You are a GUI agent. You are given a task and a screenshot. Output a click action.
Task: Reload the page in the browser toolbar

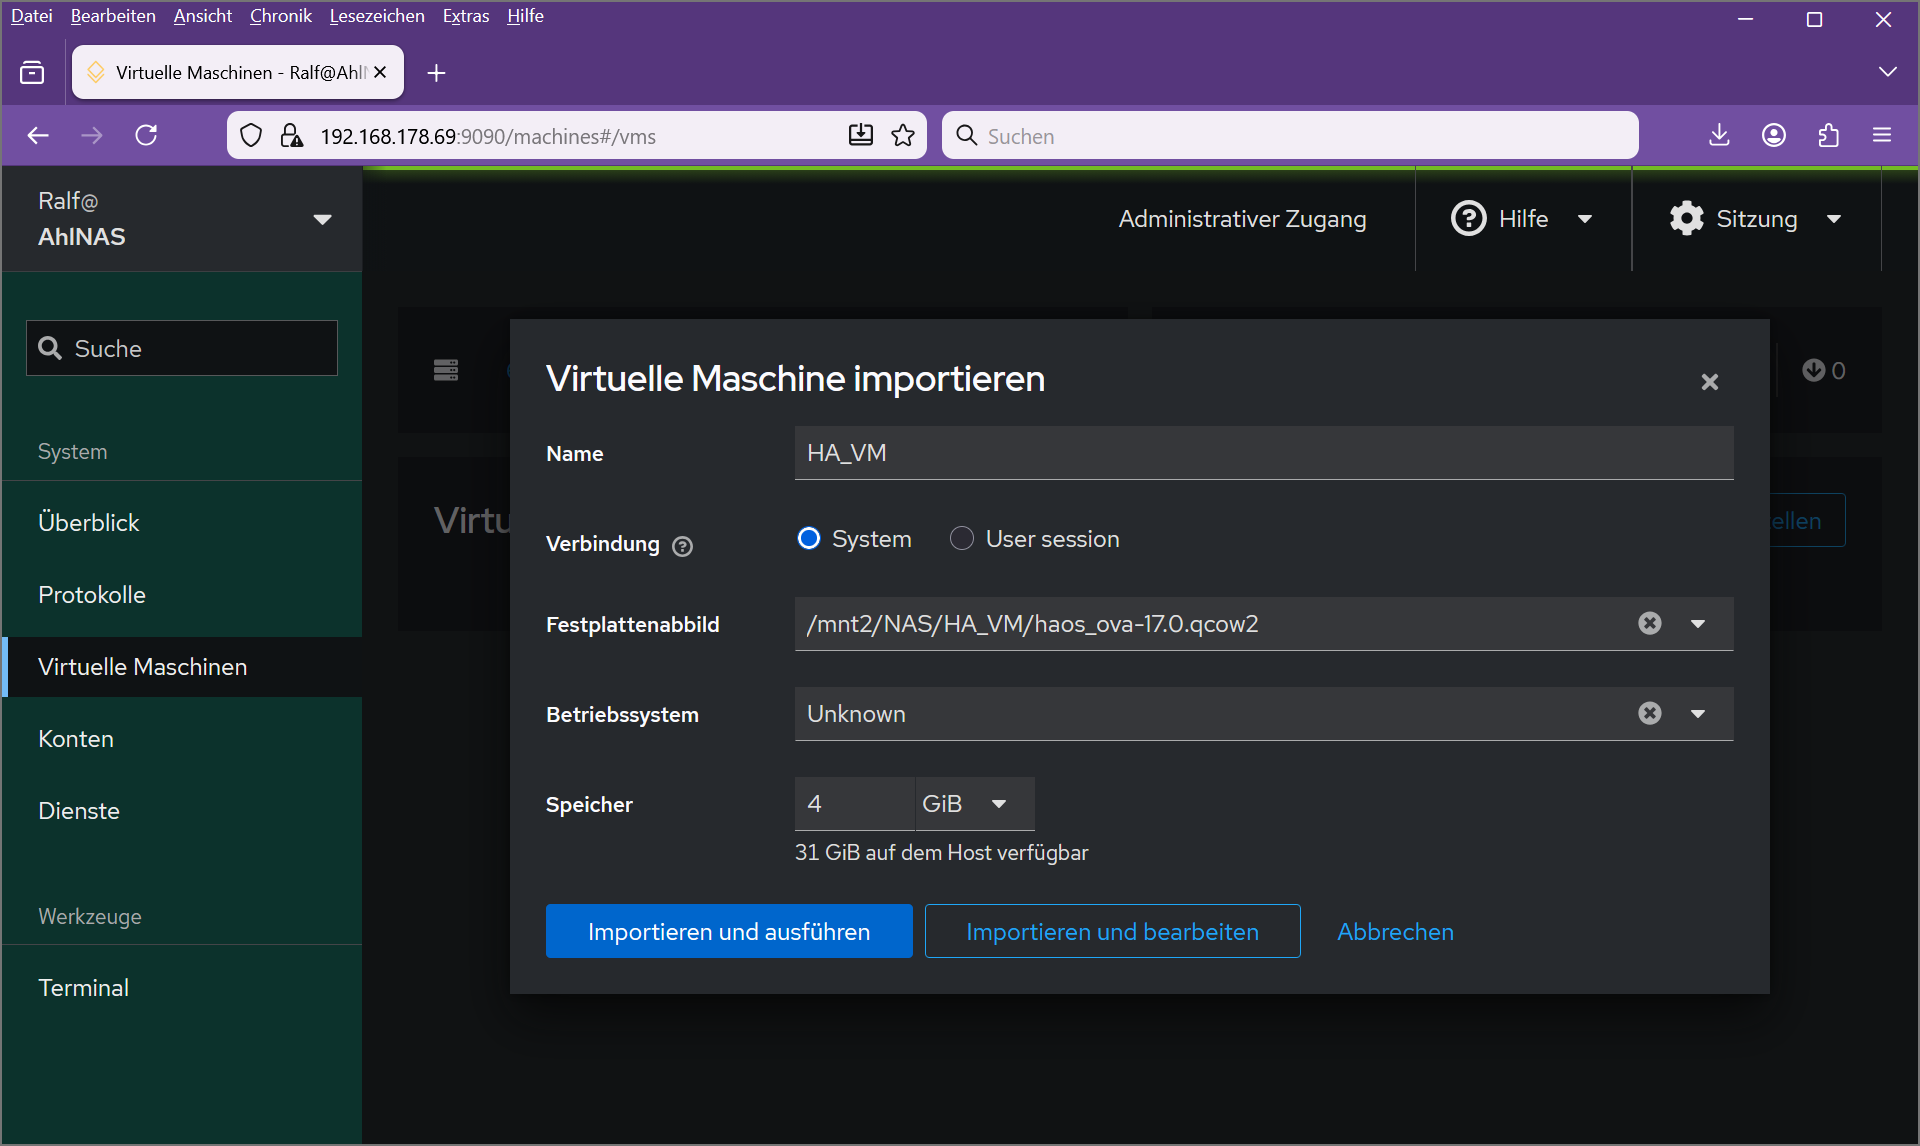pos(147,136)
